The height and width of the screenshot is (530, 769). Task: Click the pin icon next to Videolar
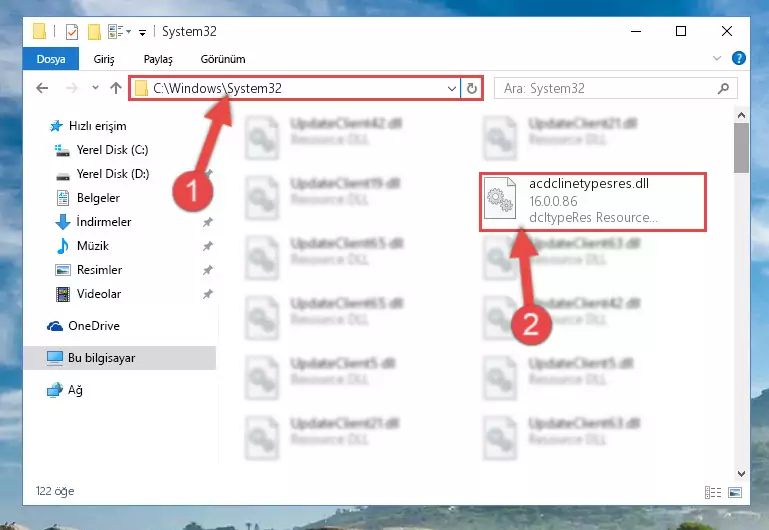[x=208, y=294]
